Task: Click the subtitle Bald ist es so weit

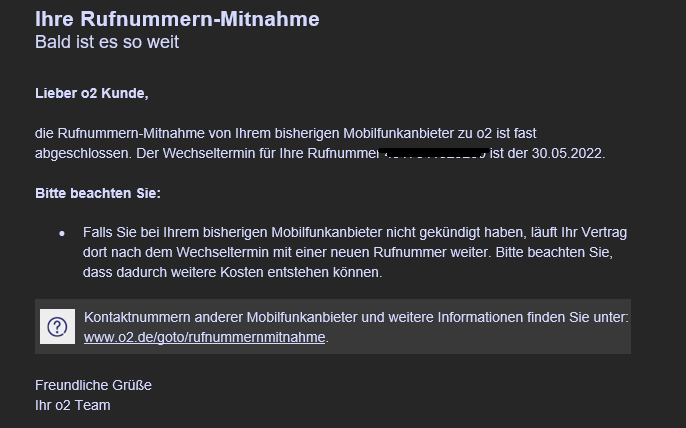Action: coord(107,42)
